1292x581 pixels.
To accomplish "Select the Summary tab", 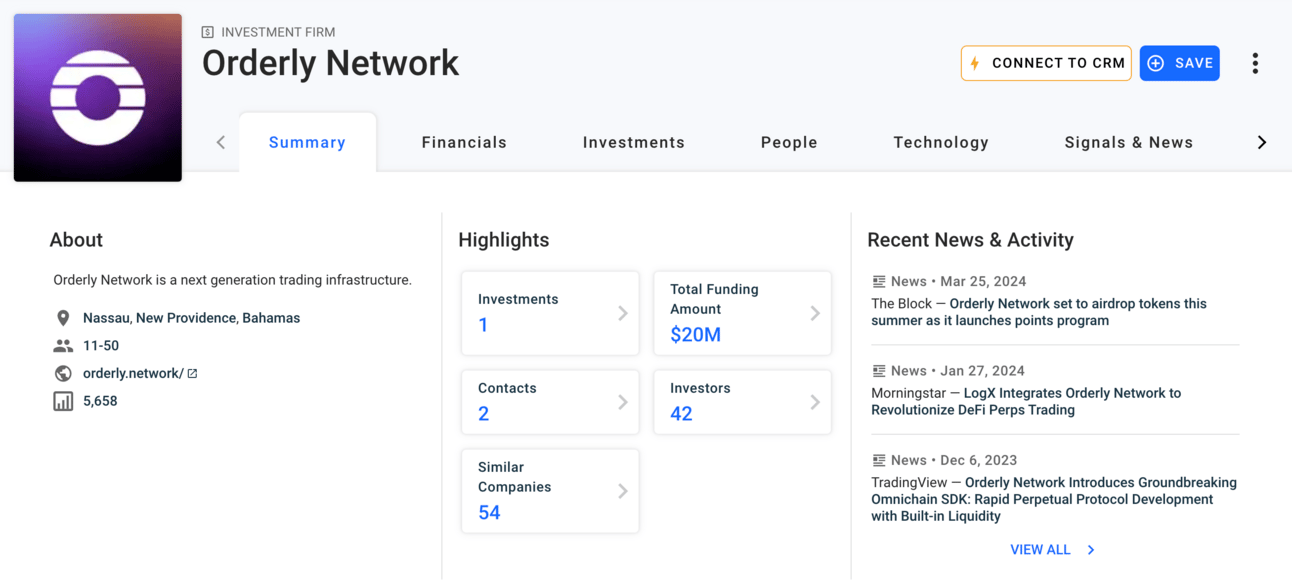I will point(307,142).
